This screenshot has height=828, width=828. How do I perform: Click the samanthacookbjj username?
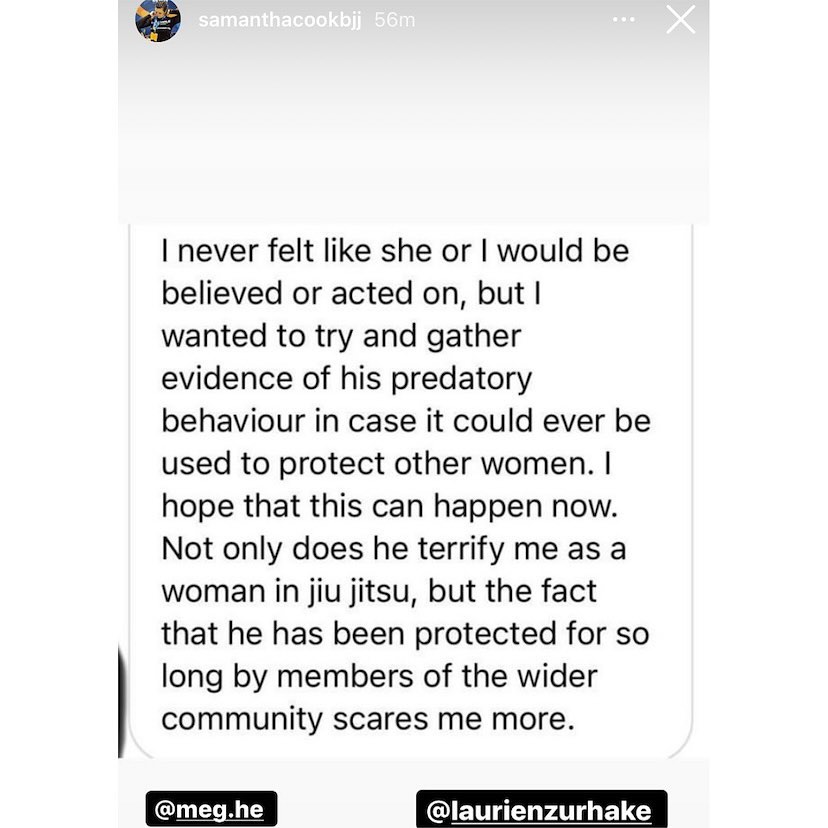point(280,20)
